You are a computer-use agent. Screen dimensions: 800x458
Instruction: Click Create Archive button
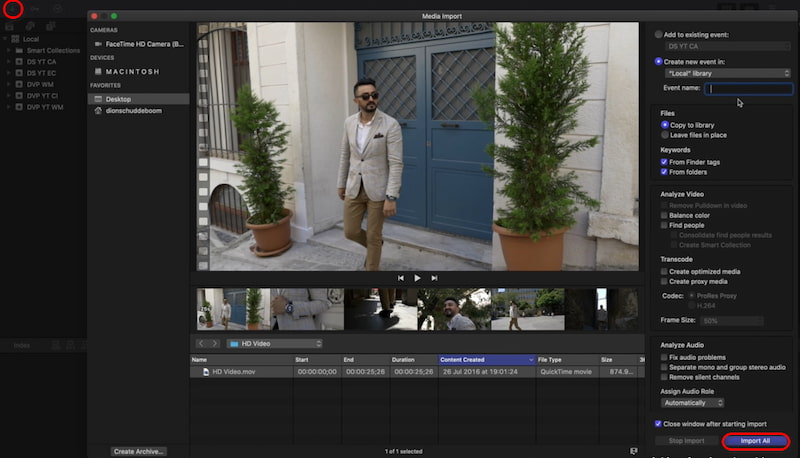tap(139, 451)
